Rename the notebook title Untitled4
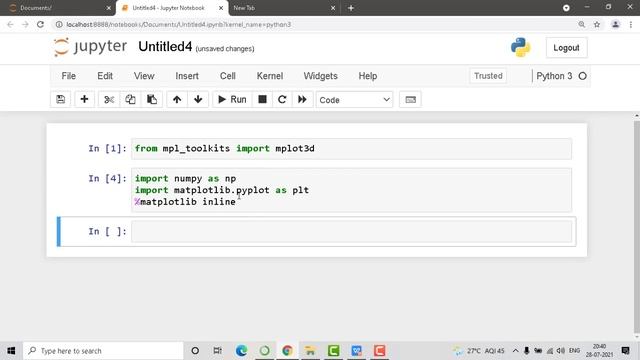The image size is (640, 360). tap(165, 47)
